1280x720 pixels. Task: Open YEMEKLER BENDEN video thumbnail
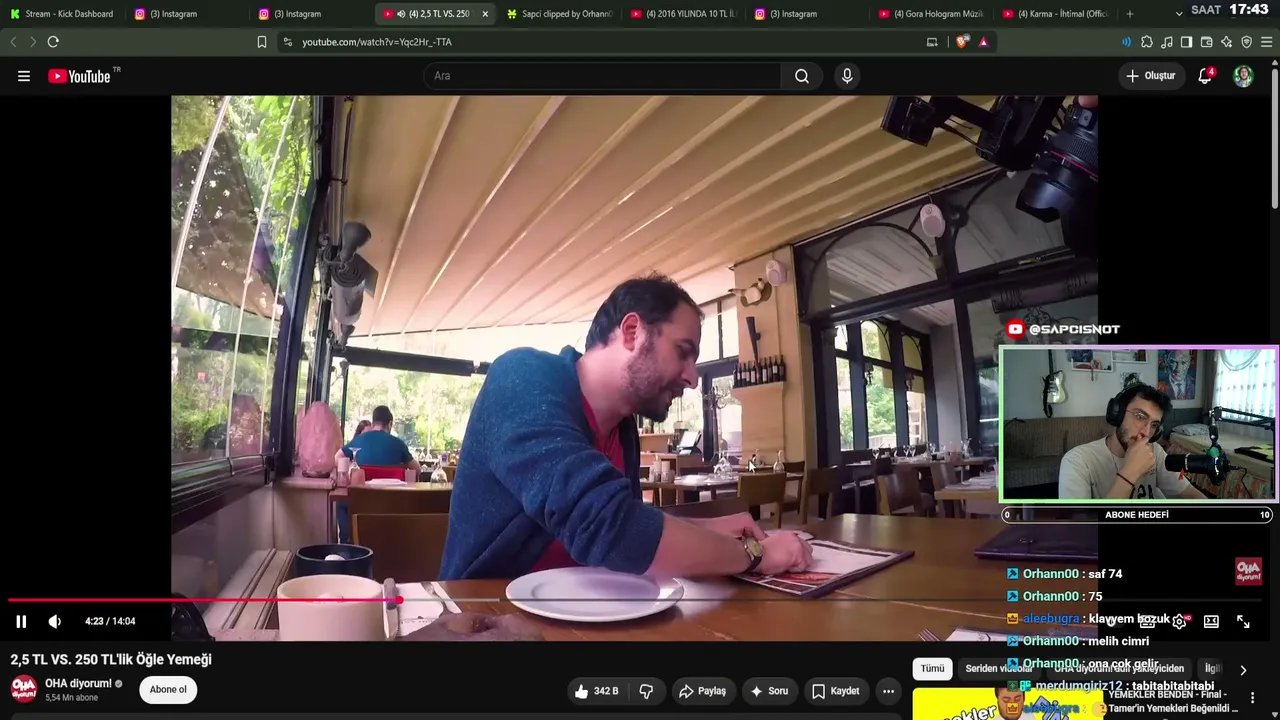pyautogui.click(x=1008, y=703)
